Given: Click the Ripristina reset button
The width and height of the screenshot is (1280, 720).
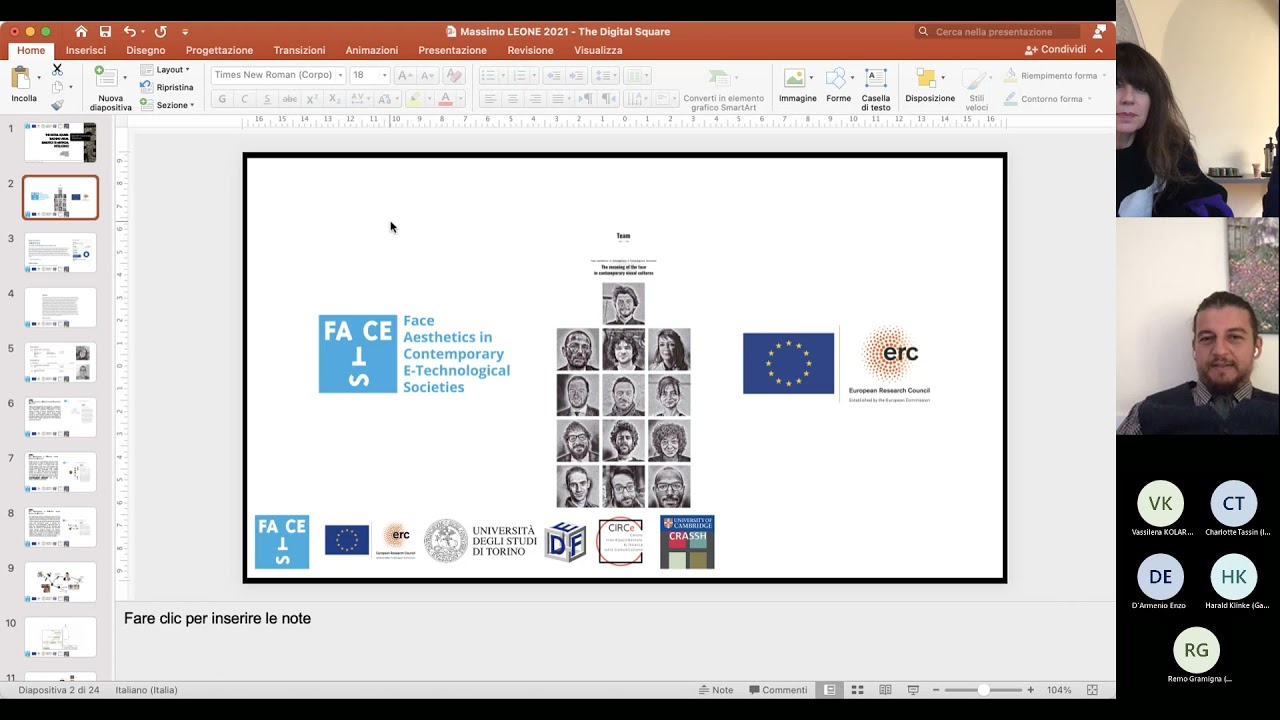Looking at the screenshot, I should (167, 87).
